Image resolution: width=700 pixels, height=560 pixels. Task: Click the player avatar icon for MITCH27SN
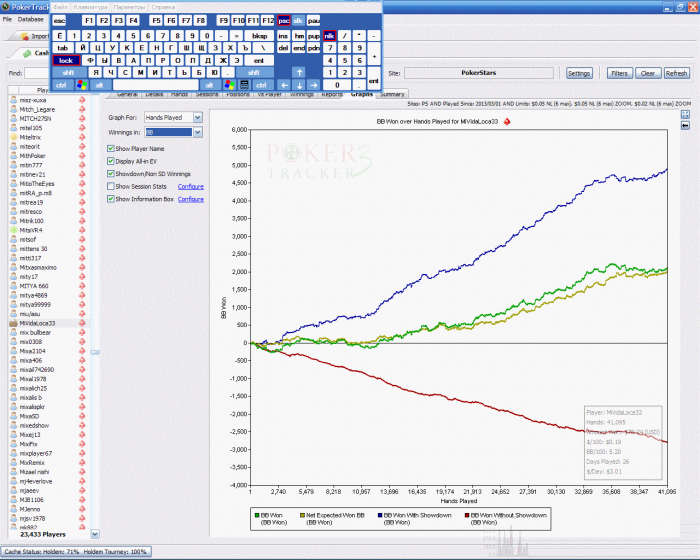point(14,118)
